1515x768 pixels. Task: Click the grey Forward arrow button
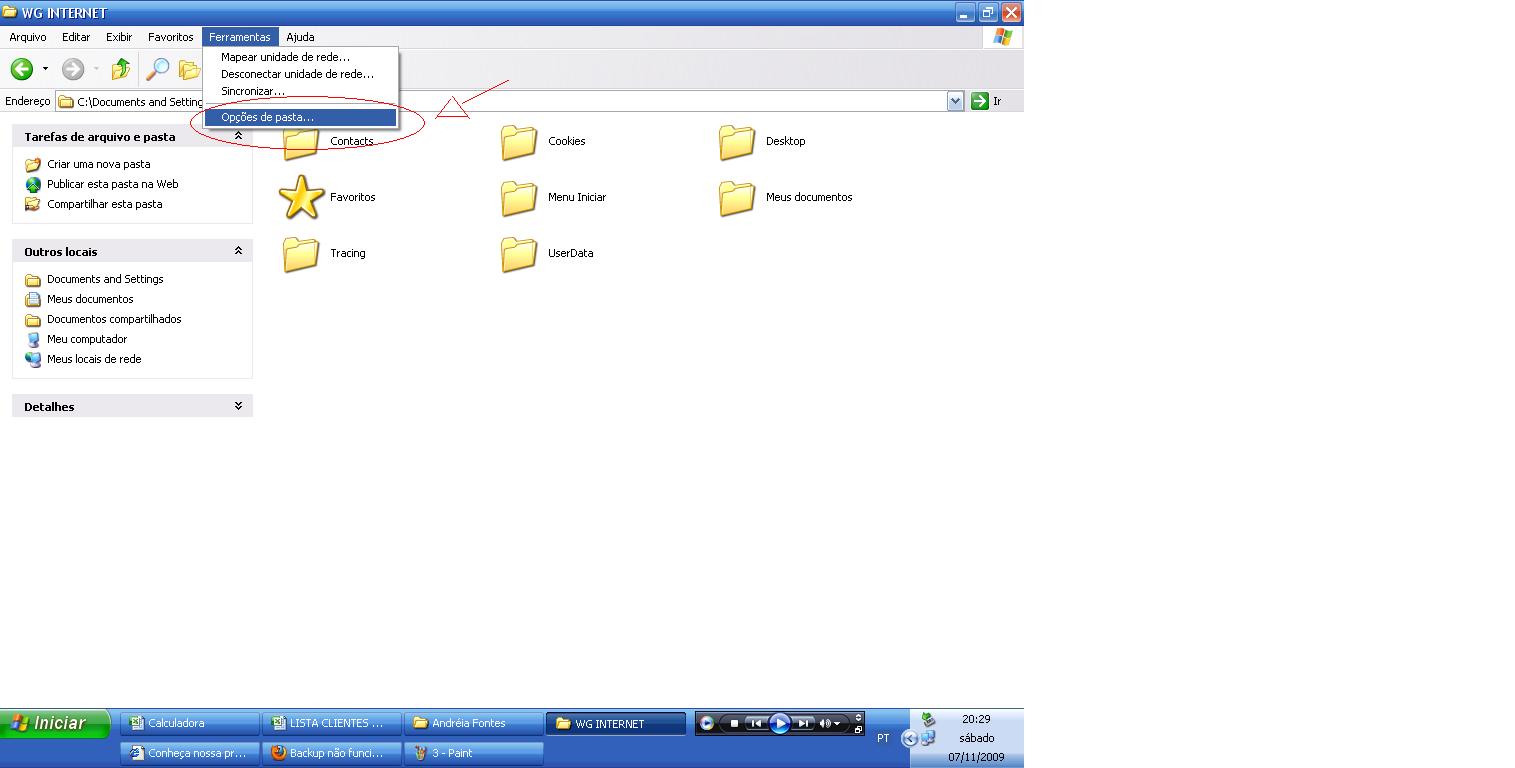73,69
